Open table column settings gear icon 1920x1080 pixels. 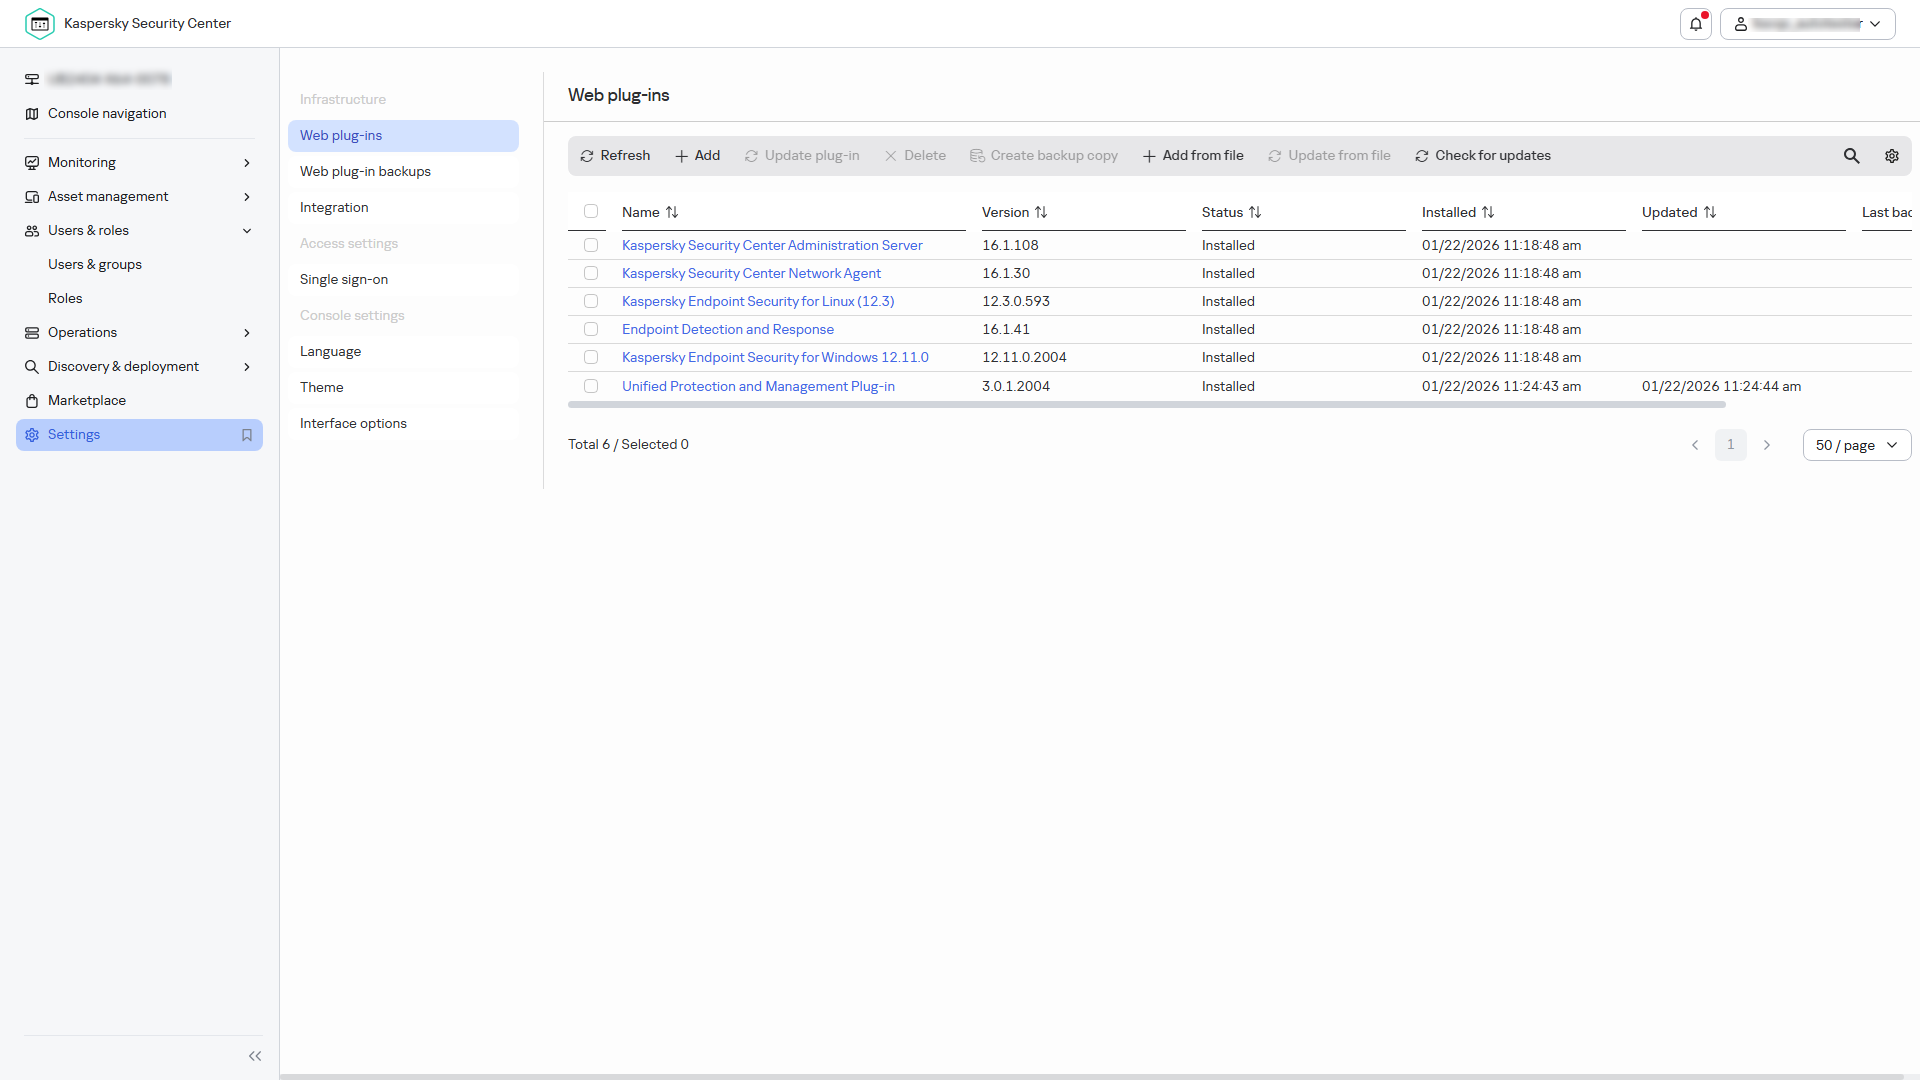1892,156
